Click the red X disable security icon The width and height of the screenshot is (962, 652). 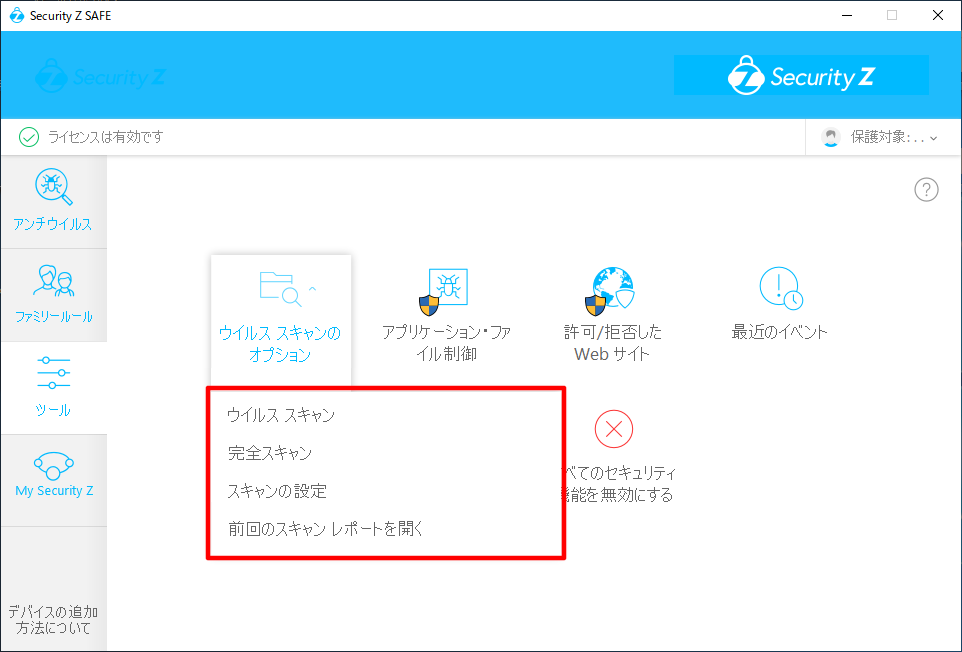(x=614, y=430)
